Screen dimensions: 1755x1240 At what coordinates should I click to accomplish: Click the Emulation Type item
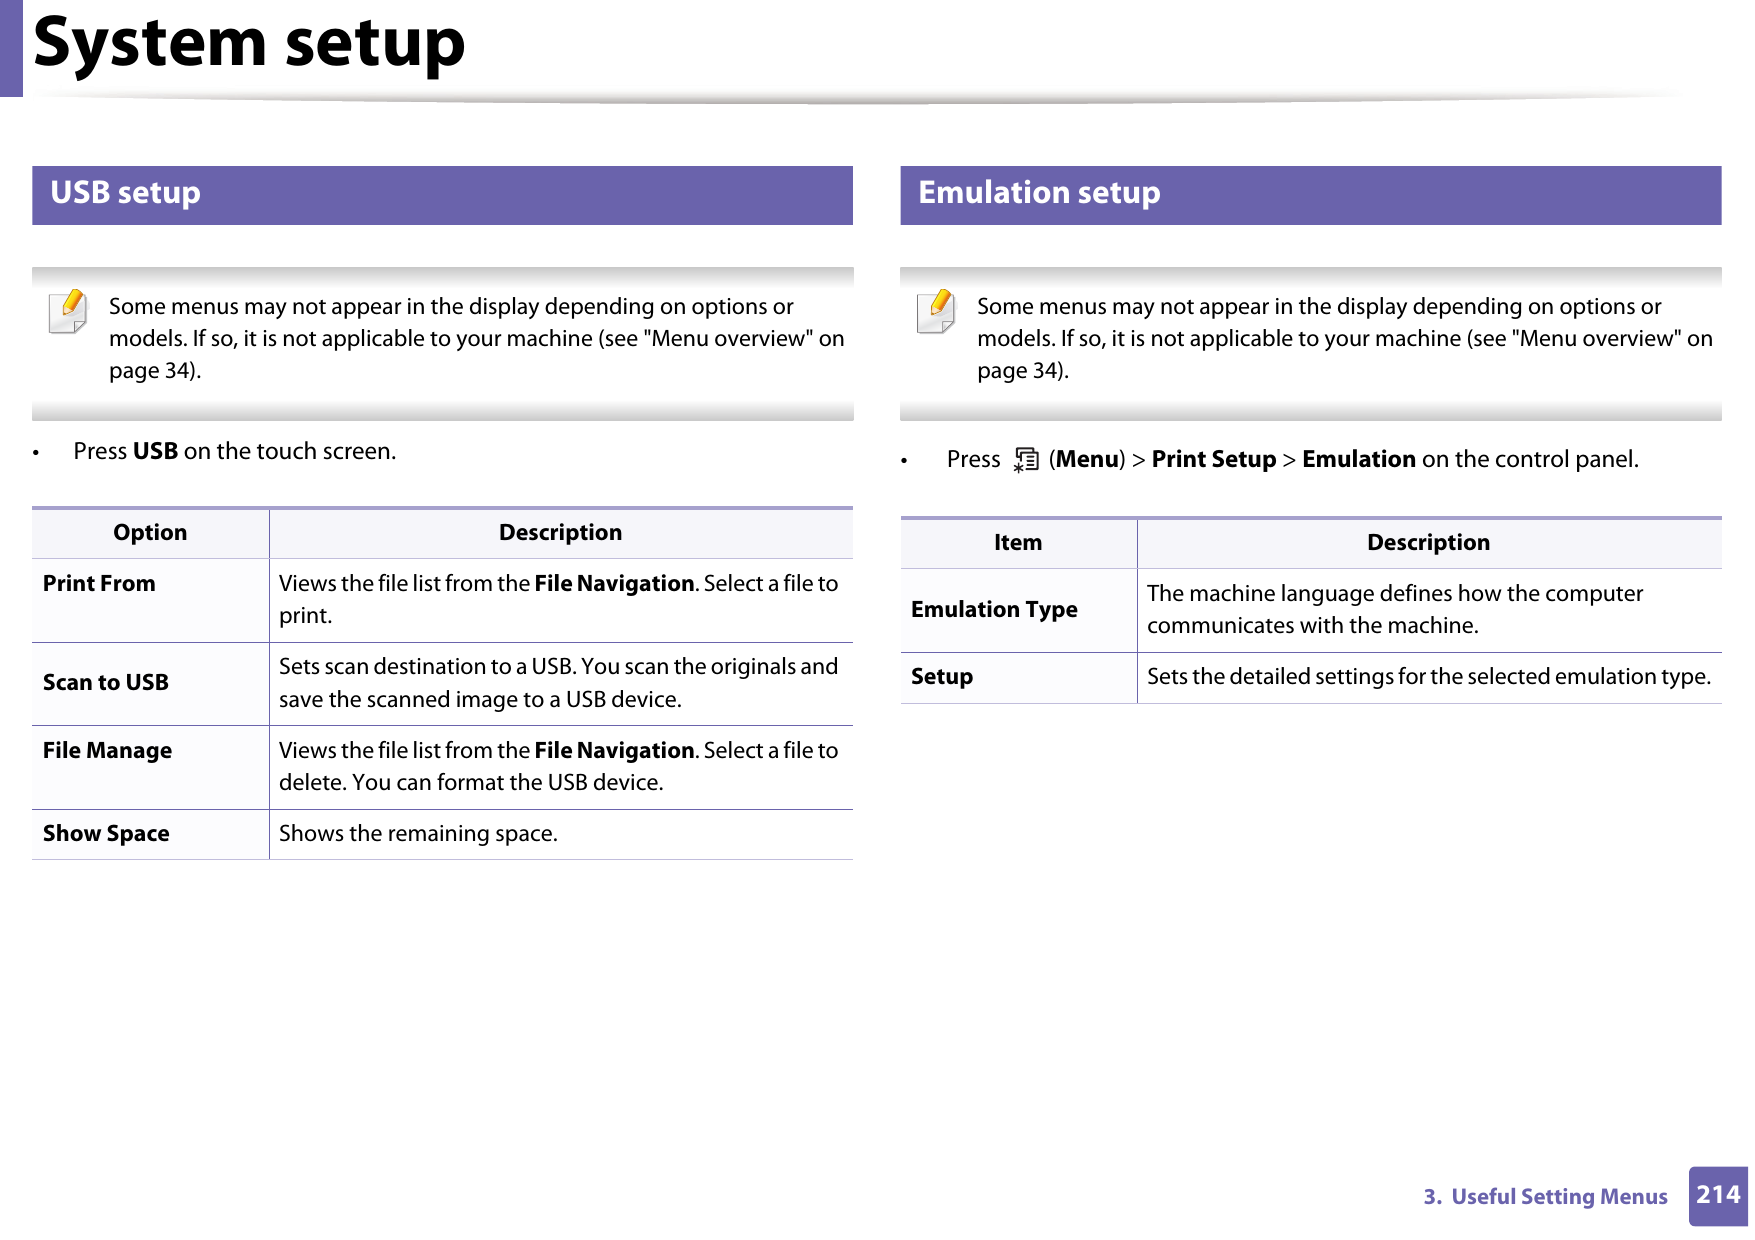(x=994, y=610)
